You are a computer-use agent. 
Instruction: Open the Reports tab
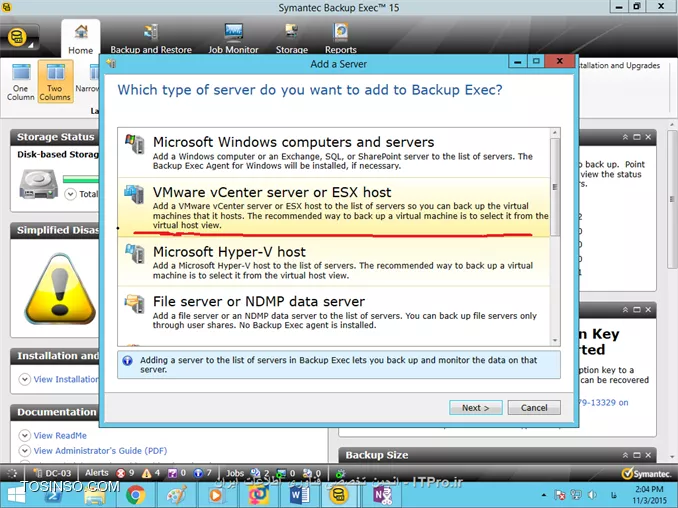click(x=341, y=39)
